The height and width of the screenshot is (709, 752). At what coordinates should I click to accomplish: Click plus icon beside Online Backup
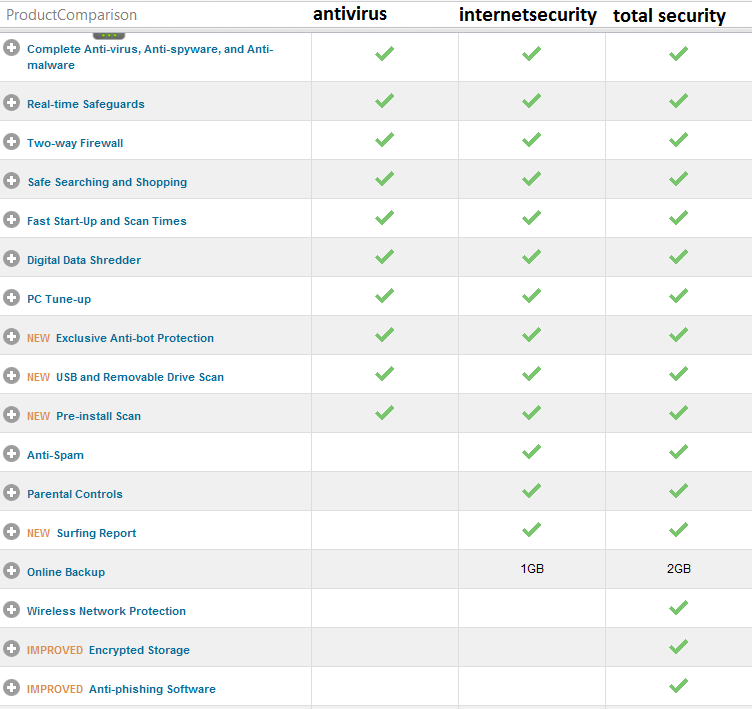[x=12, y=570]
